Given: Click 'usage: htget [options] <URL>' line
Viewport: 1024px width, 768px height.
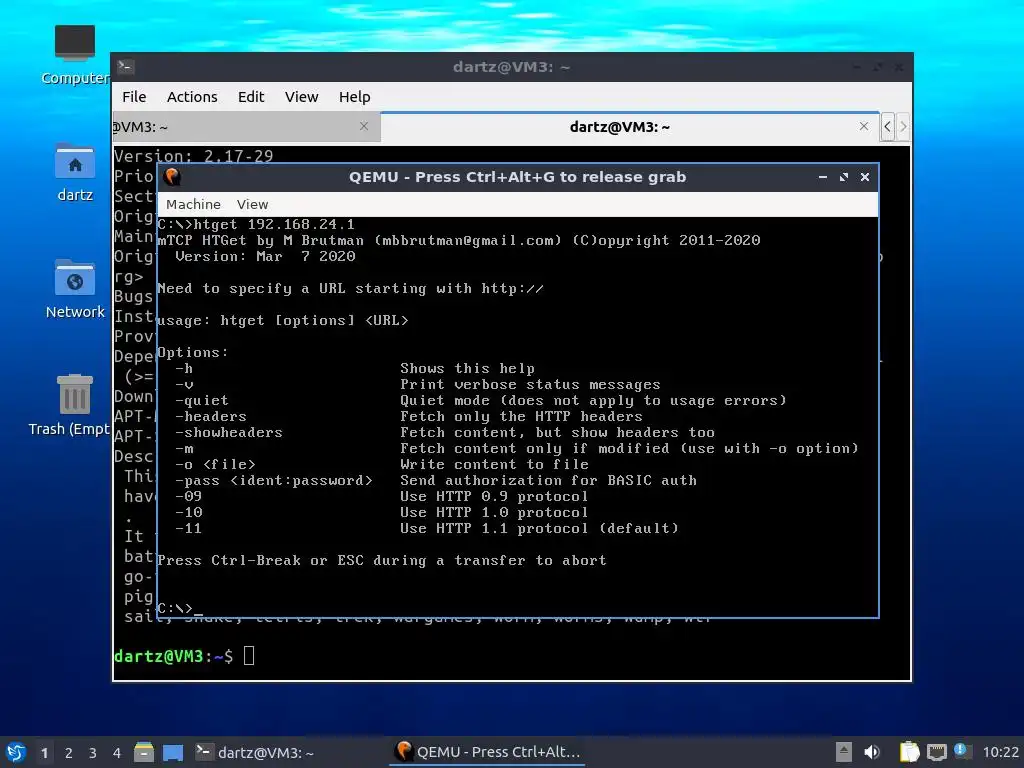Looking at the screenshot, I should (283, 321).
